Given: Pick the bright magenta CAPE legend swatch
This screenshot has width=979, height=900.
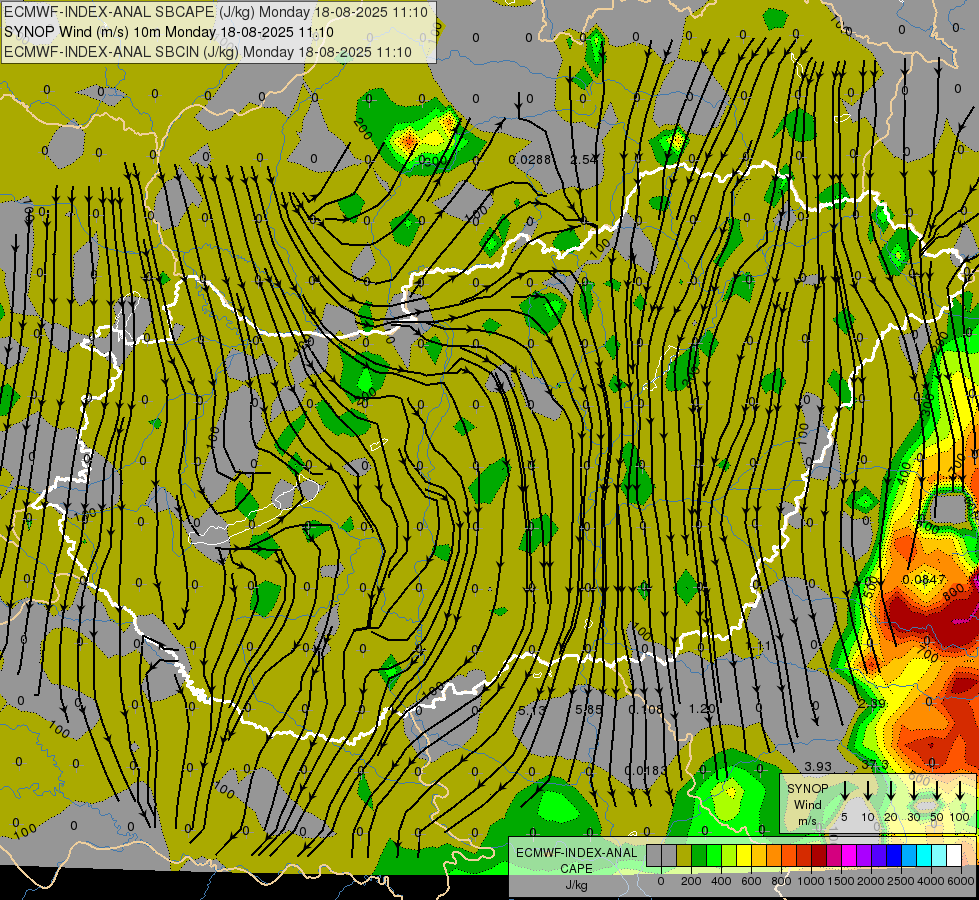Looking at the screenshot, I should pyautogui.click(x=849, y=855).
